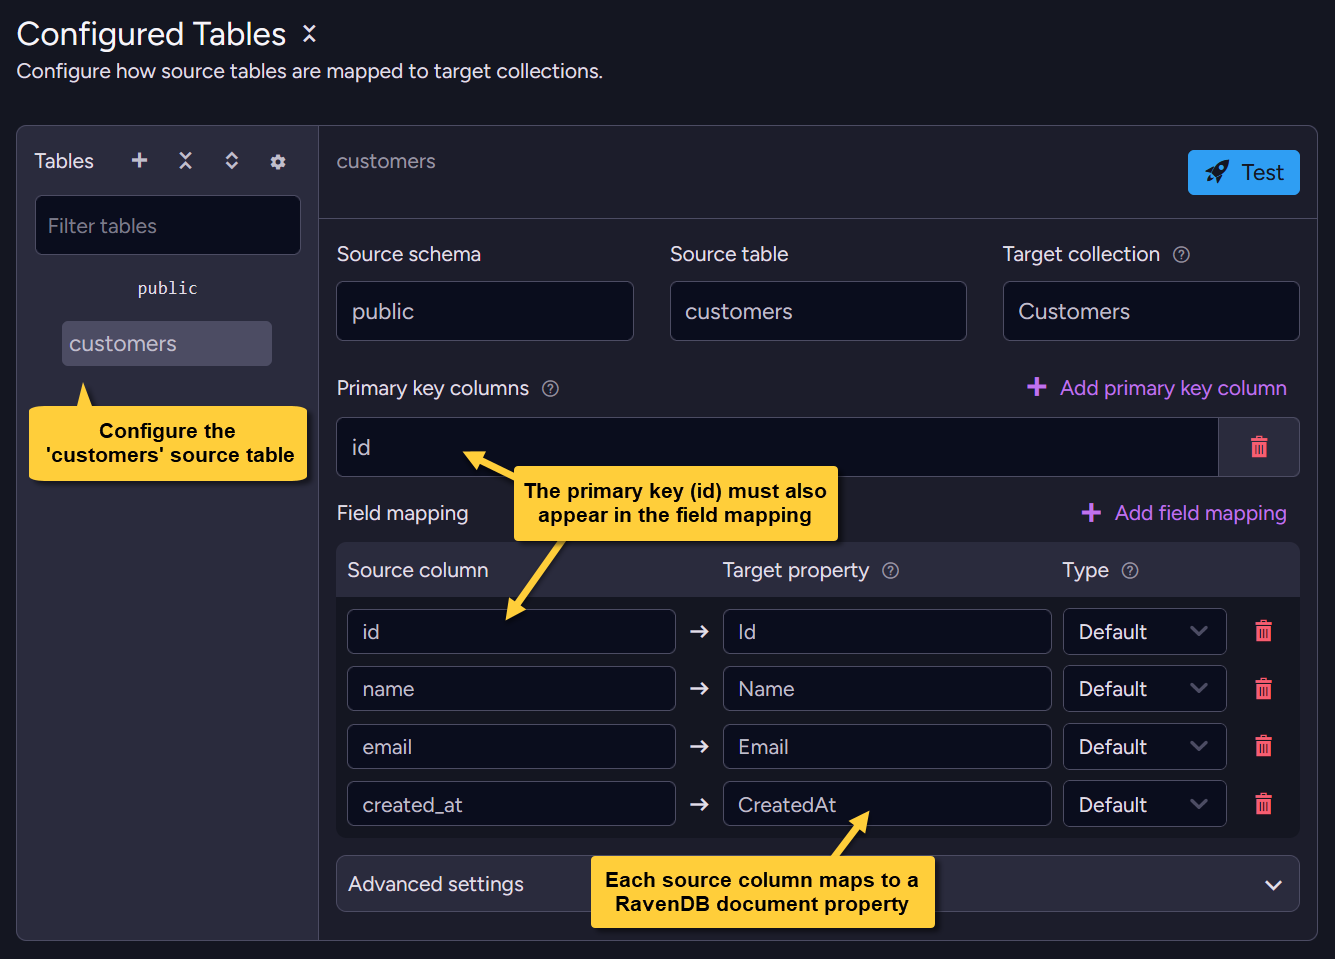Edit target property Name field

887,688
